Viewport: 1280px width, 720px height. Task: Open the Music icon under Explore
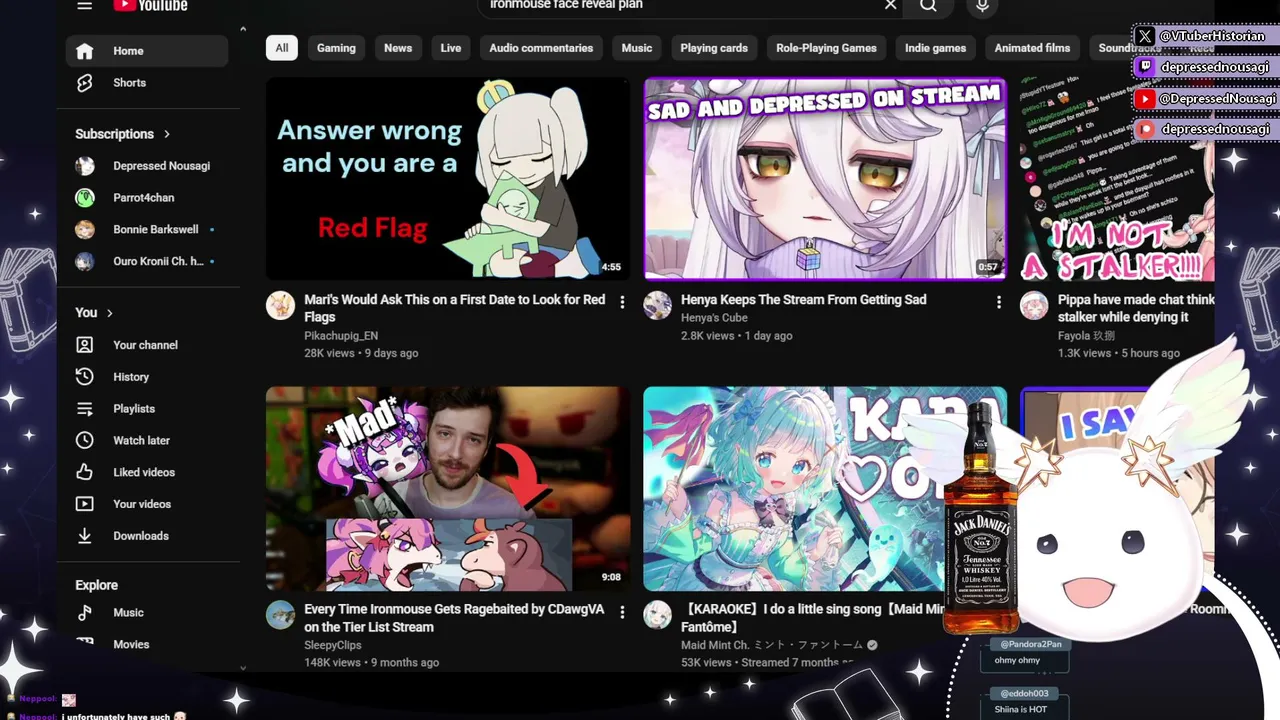coord(85,613)
